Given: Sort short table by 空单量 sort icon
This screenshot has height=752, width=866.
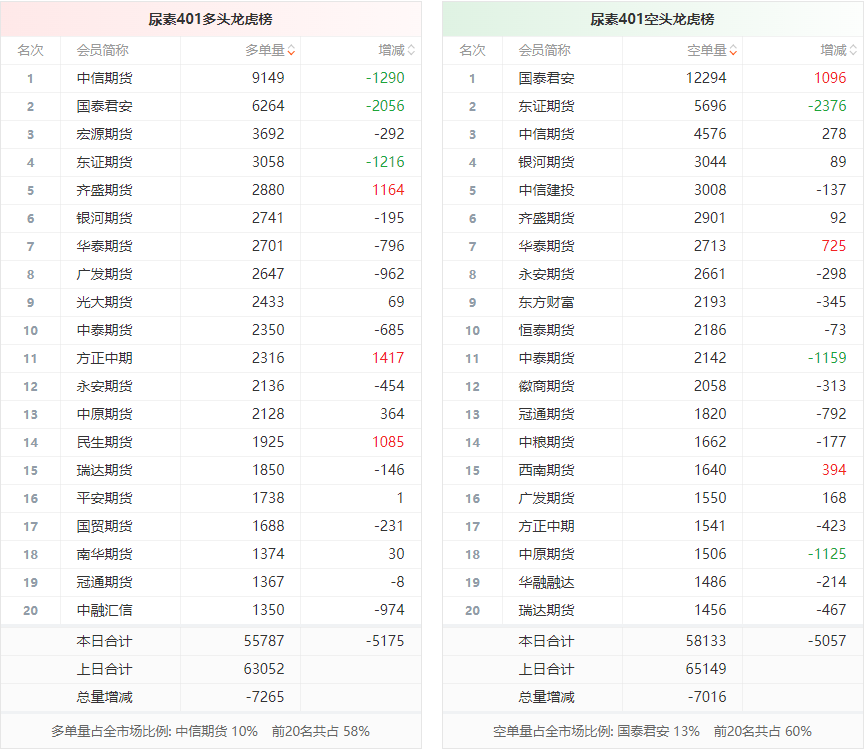Looking at the screenshot, I should [733, 50].
